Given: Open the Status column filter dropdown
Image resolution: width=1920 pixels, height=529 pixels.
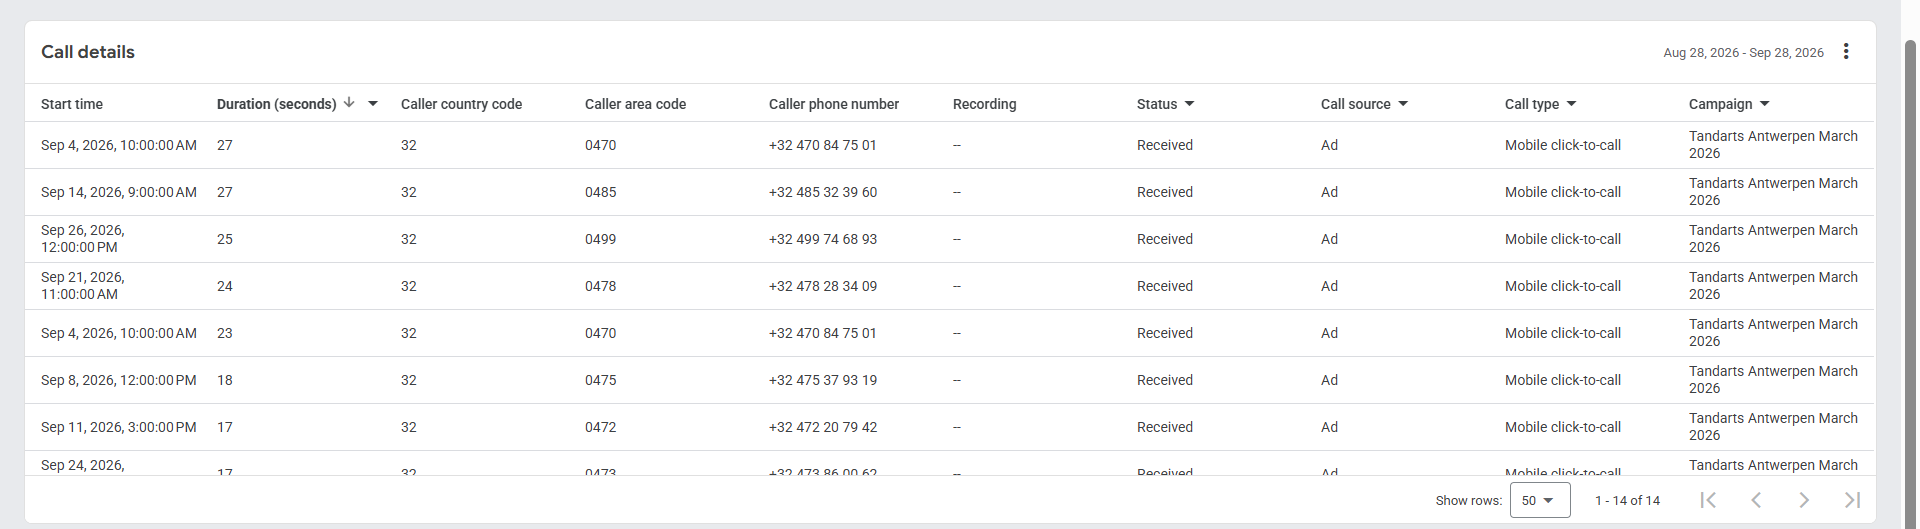Looking at the screenshot, I should [1189, 104].
